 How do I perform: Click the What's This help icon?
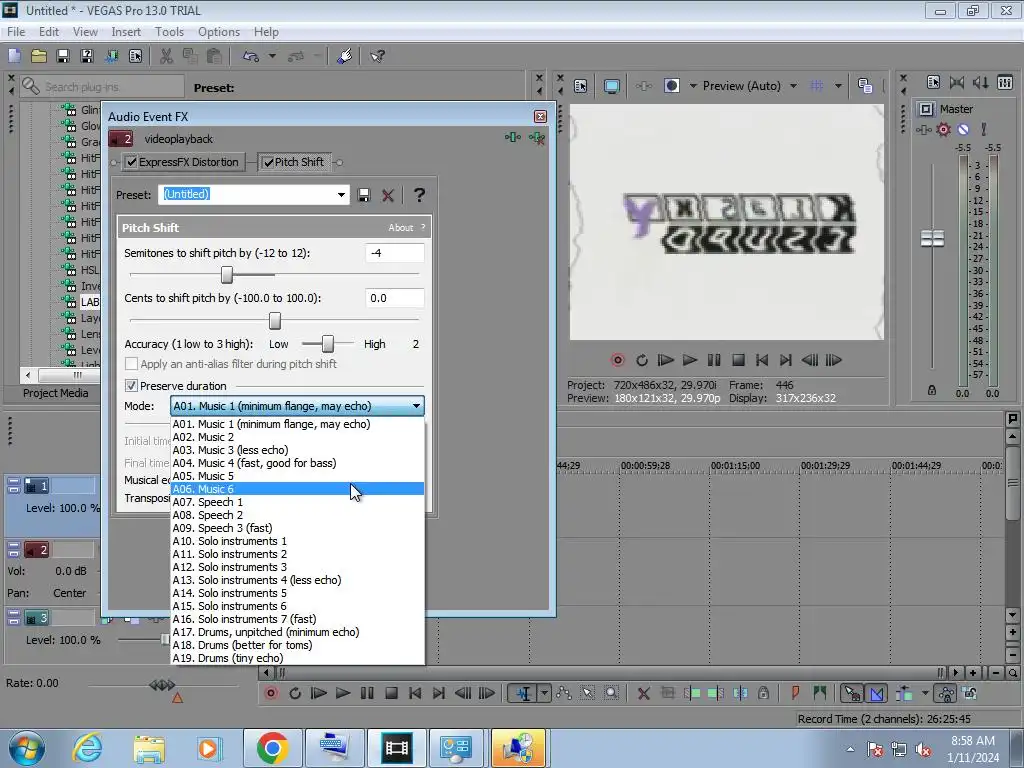pyautogui.click(x=377, y=56)
